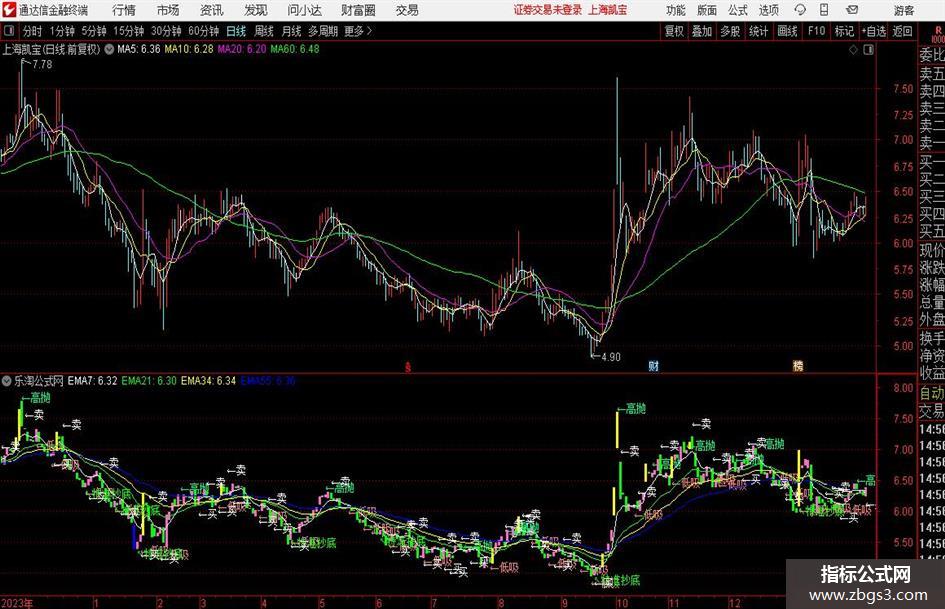The width and height of the screenshot is (945, 609).
Task: Click the EMA7: 6.32 indicator value
Action: (x=92, y=381)
